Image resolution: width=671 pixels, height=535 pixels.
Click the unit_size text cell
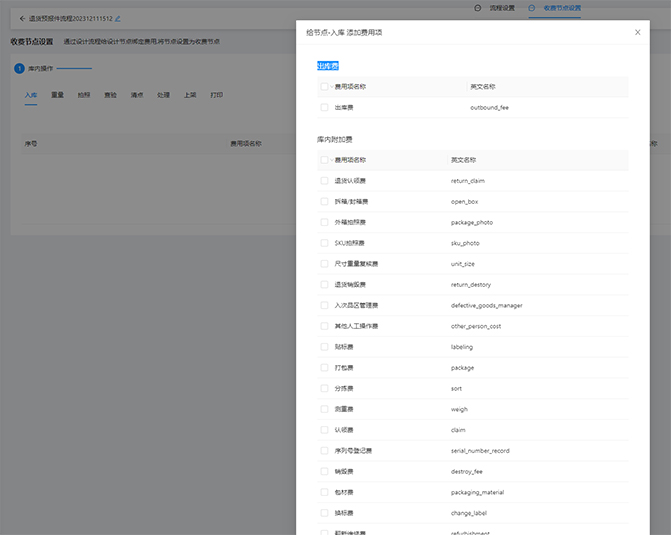(x=463, y=264)
